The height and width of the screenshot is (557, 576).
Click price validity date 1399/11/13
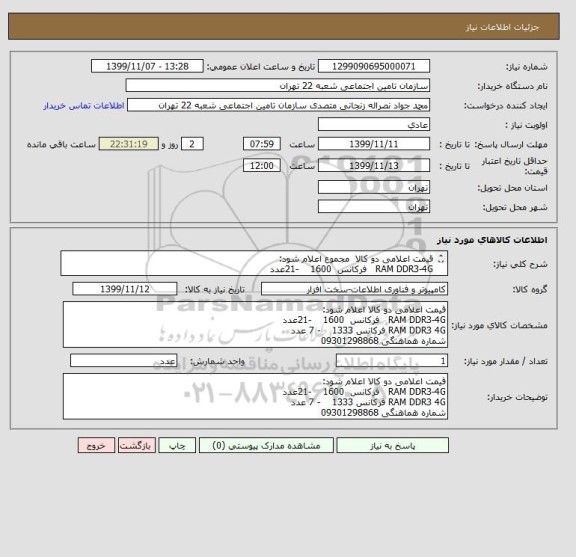(x=374, y=166)
